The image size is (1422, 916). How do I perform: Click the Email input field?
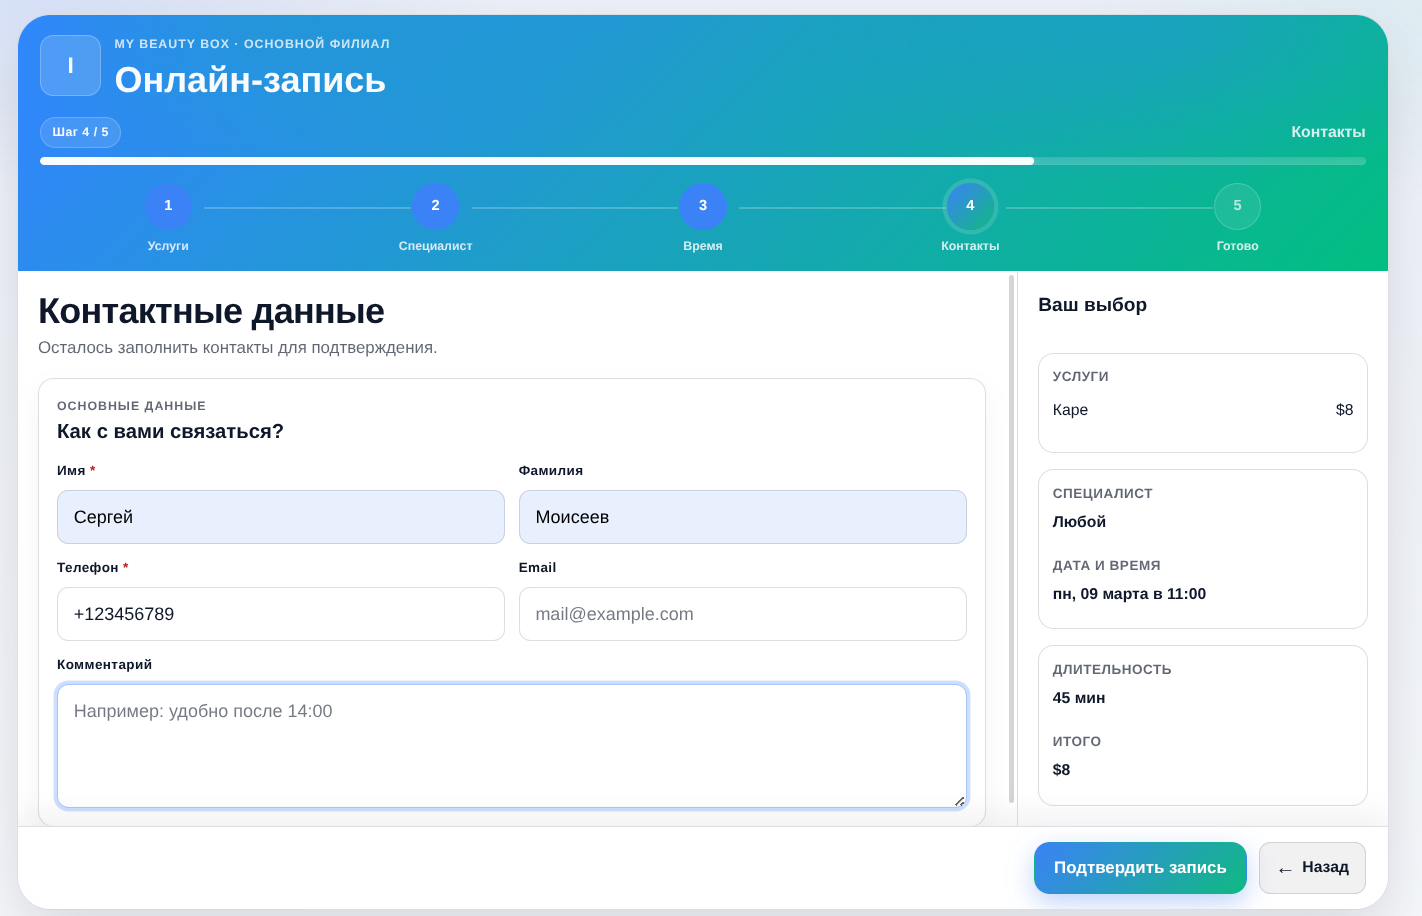click(742, 614)
